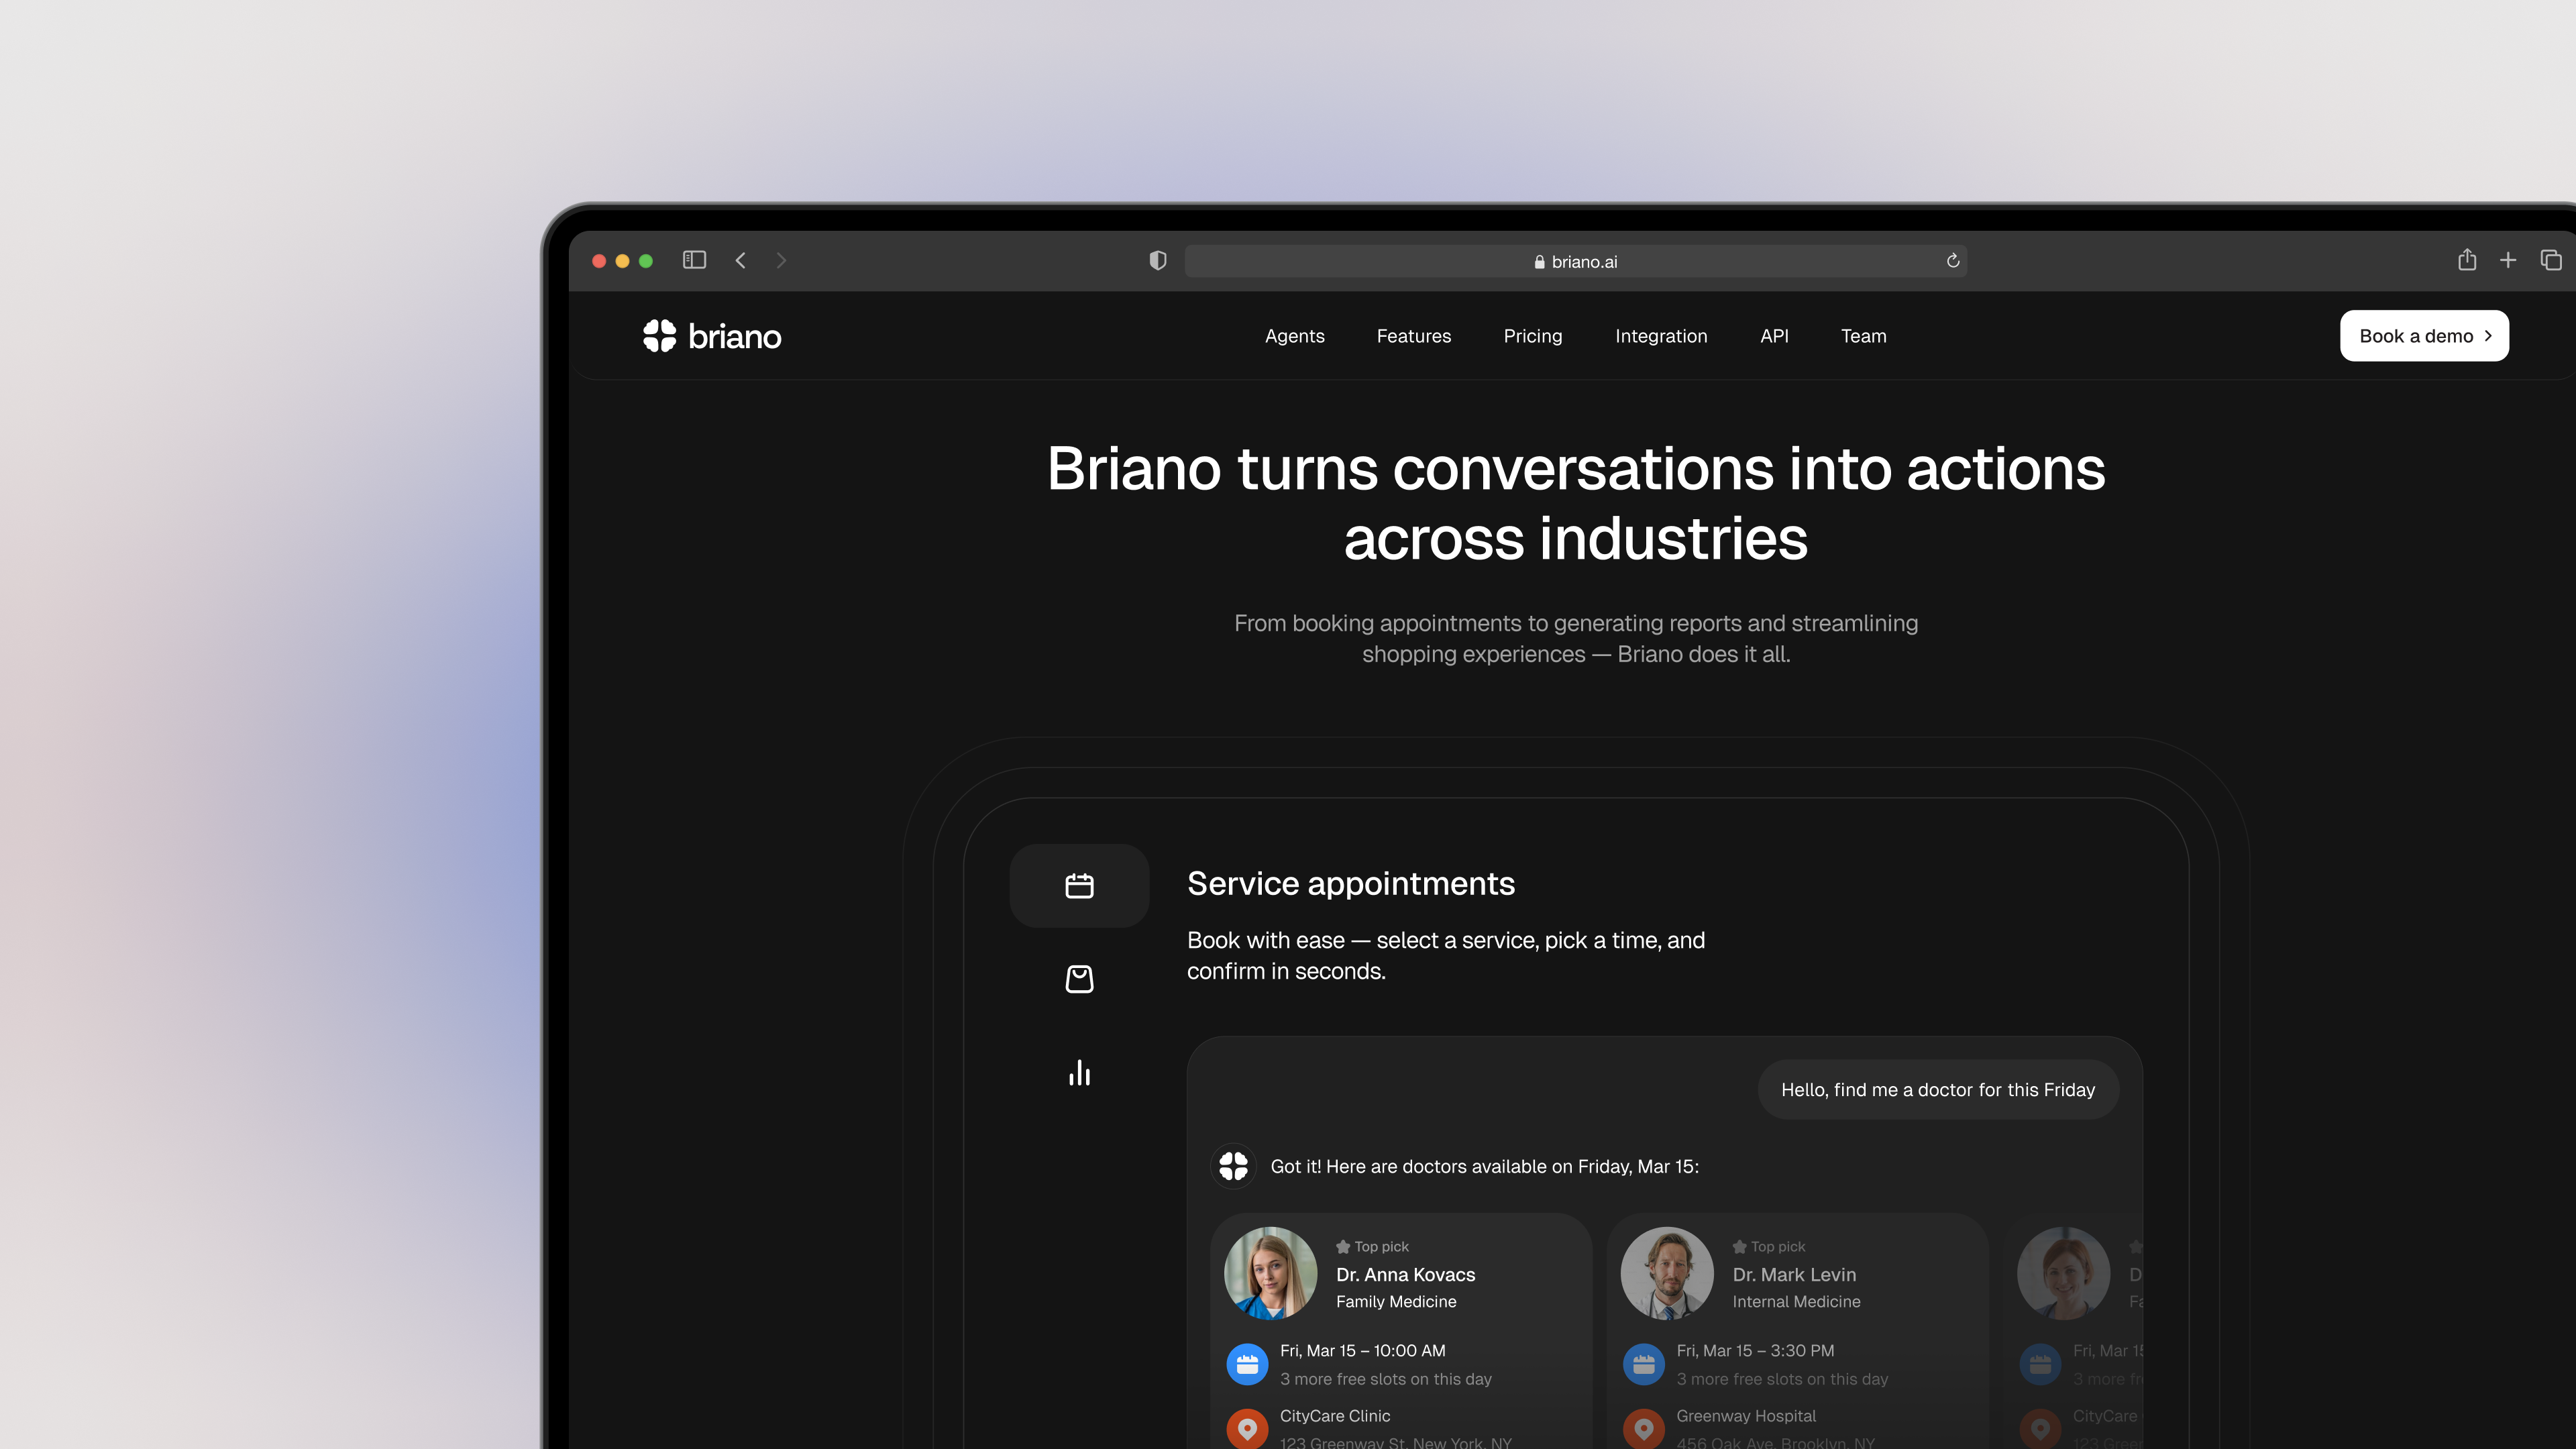This screenshot has width=2576, height=1449.
Task: Open the Agents nav item
Action: [x=1294, y=336]
